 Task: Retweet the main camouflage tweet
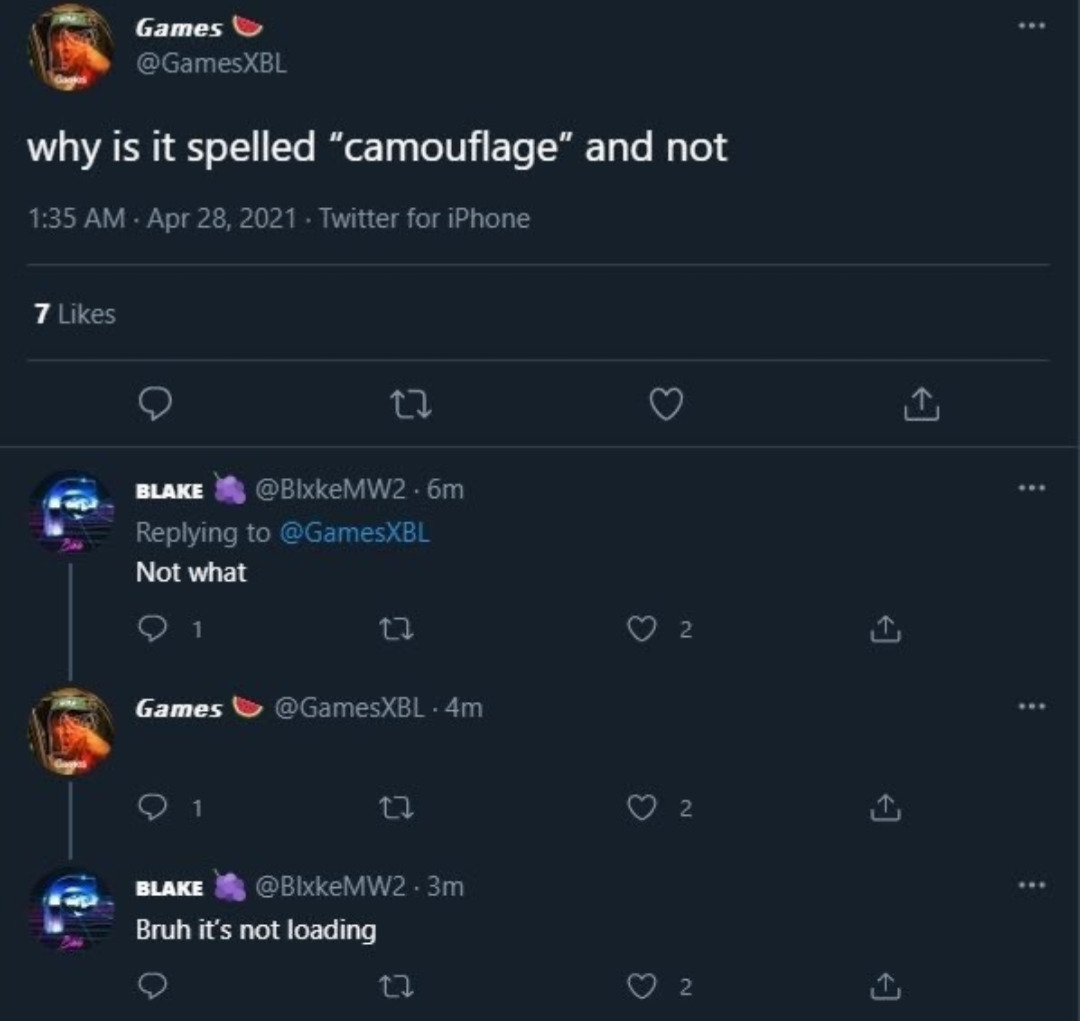point(410,404)
